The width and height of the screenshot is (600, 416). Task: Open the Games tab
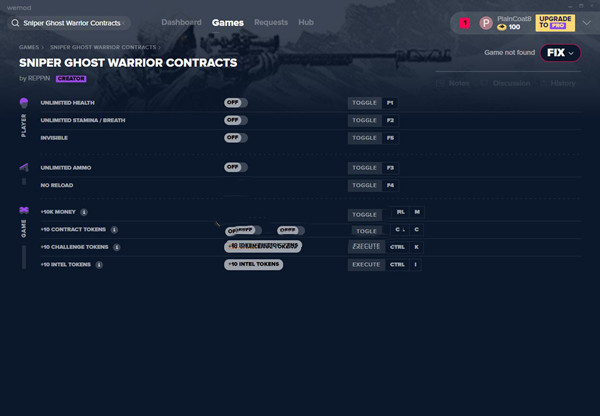(227, 22)
